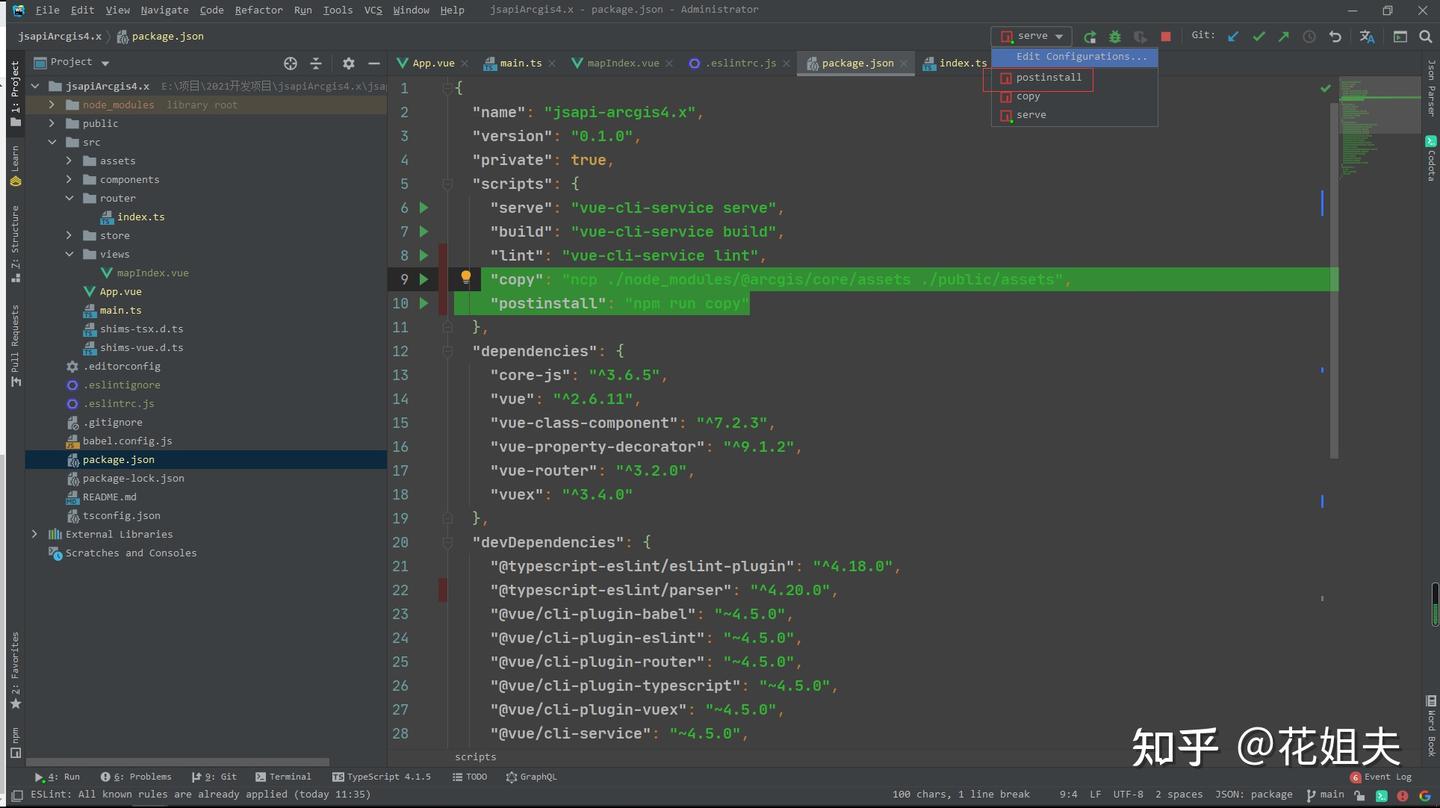Stop the running process with red square icon
Viewport: 1440px width, 808px height.
(1165, 36)
